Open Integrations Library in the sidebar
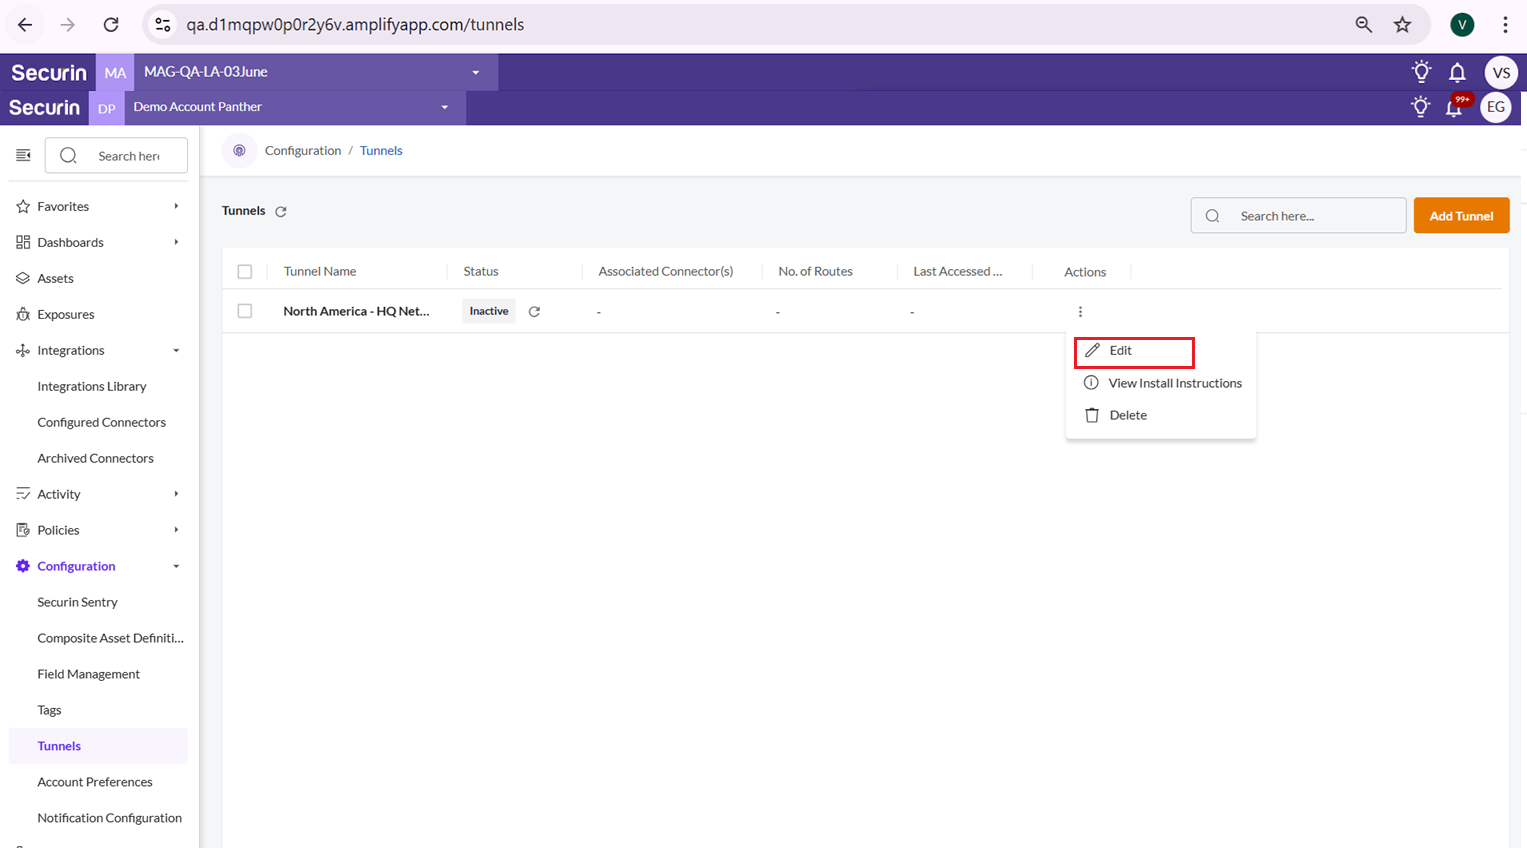 [x=92, y=386]
